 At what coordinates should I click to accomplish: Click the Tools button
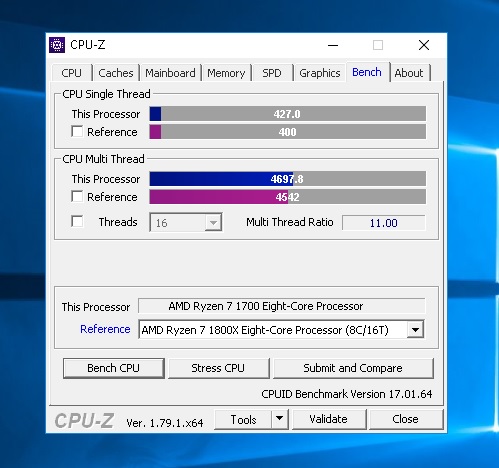click(x=243, y=419)
